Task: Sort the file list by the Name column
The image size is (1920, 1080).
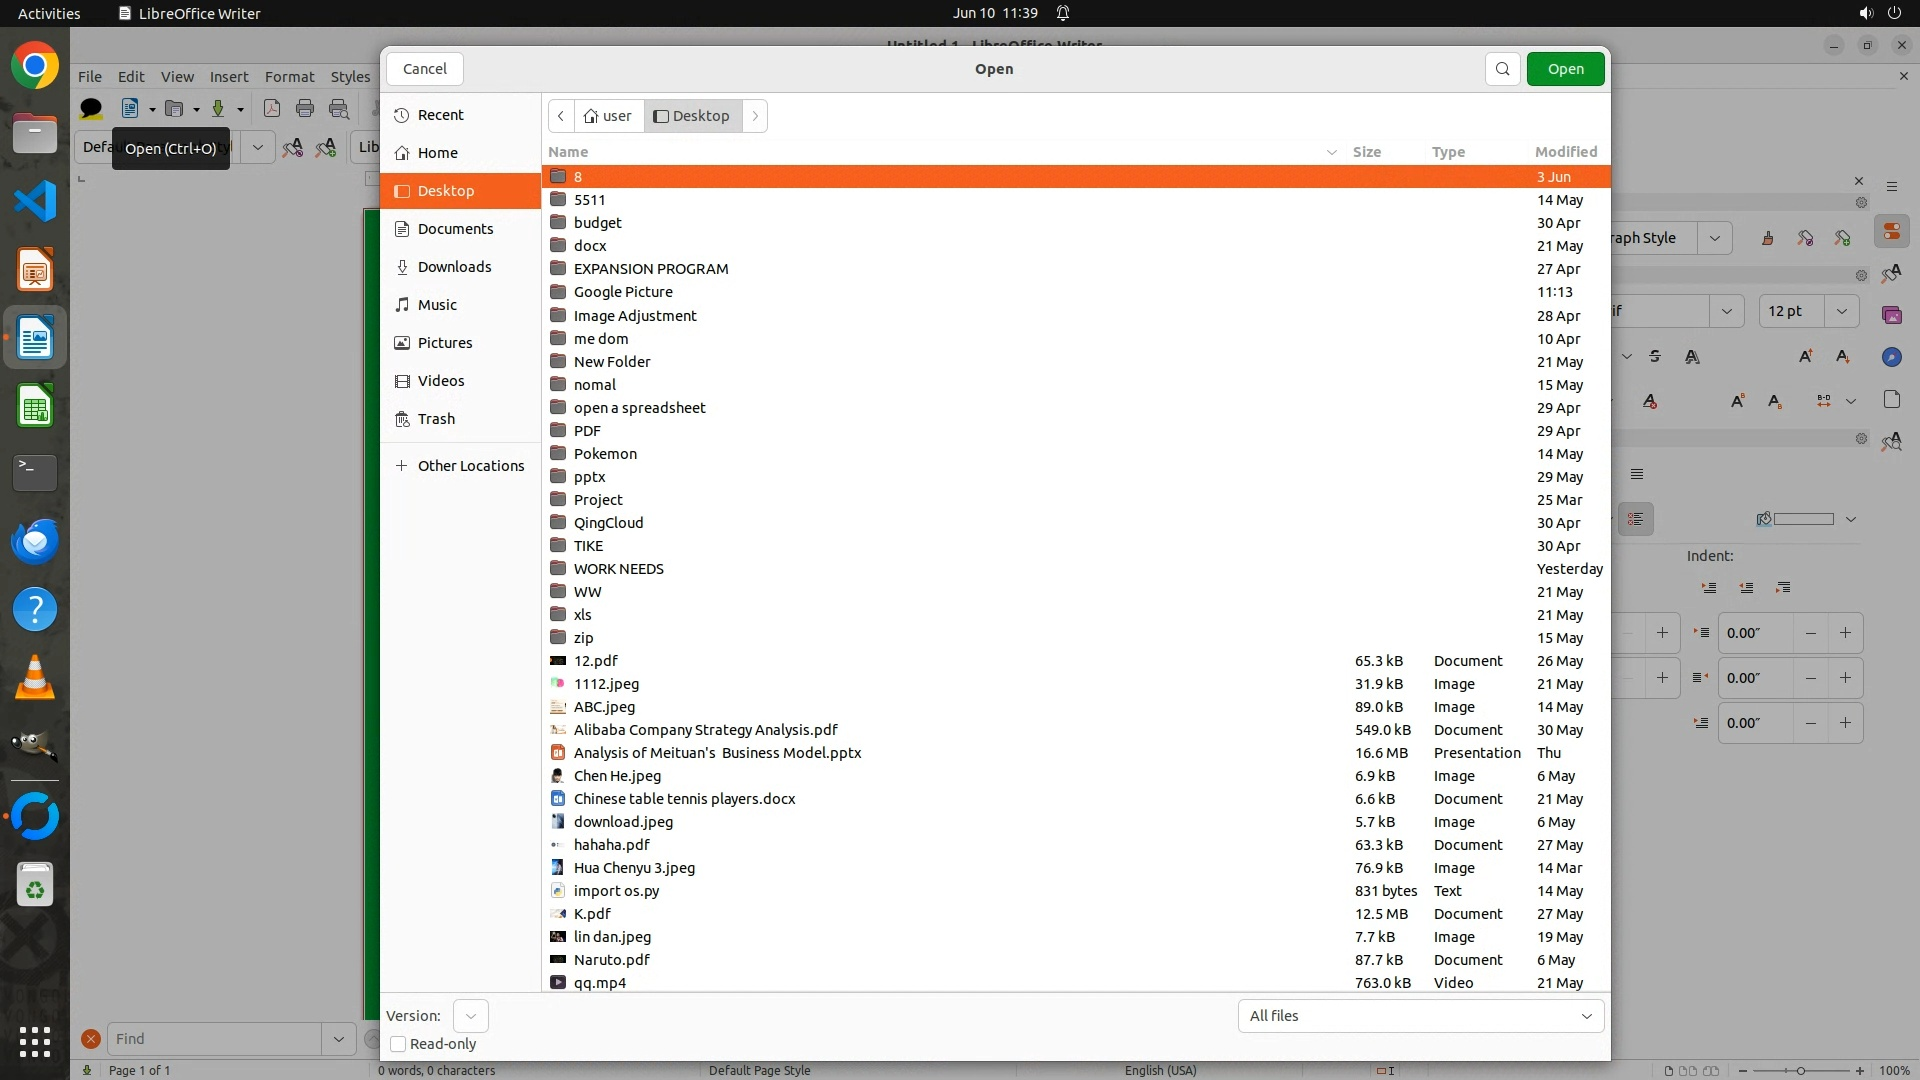Action: point(568,152)
